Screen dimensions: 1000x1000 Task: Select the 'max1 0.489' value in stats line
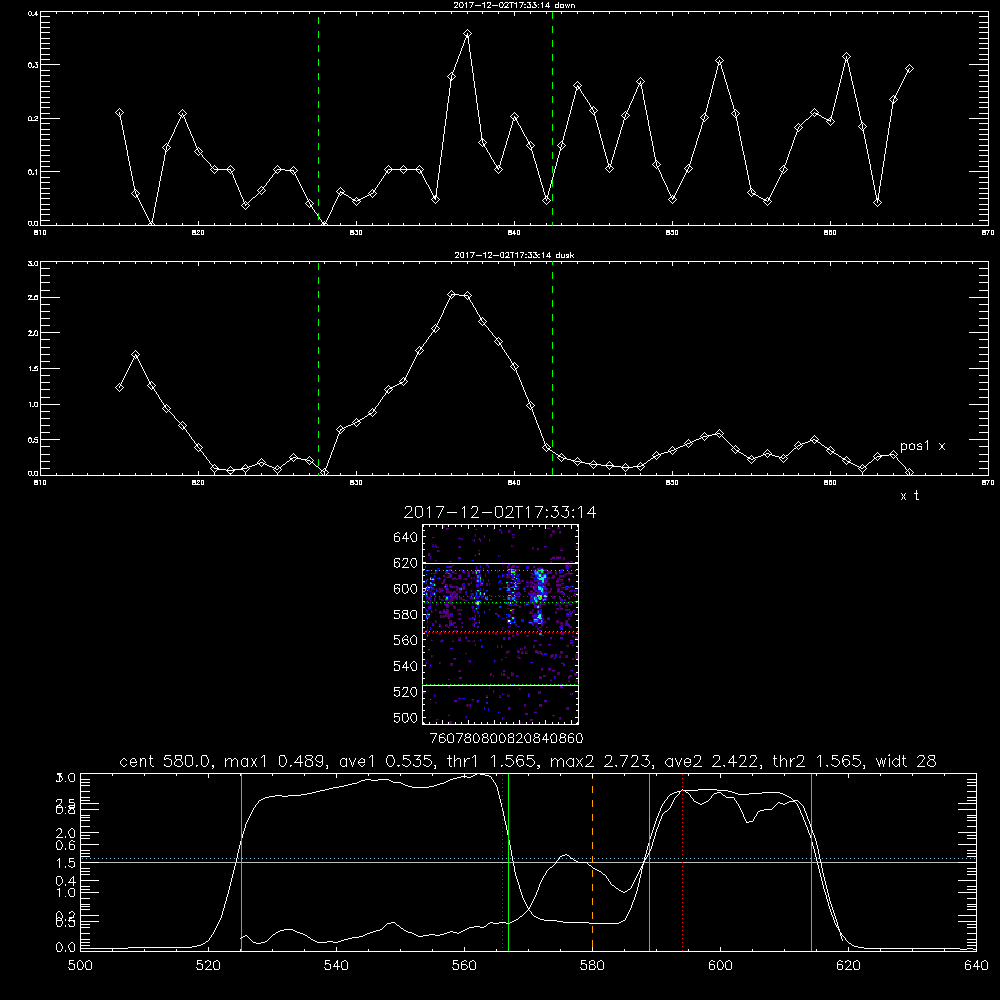pyautogui.click(x=277, y=761)
